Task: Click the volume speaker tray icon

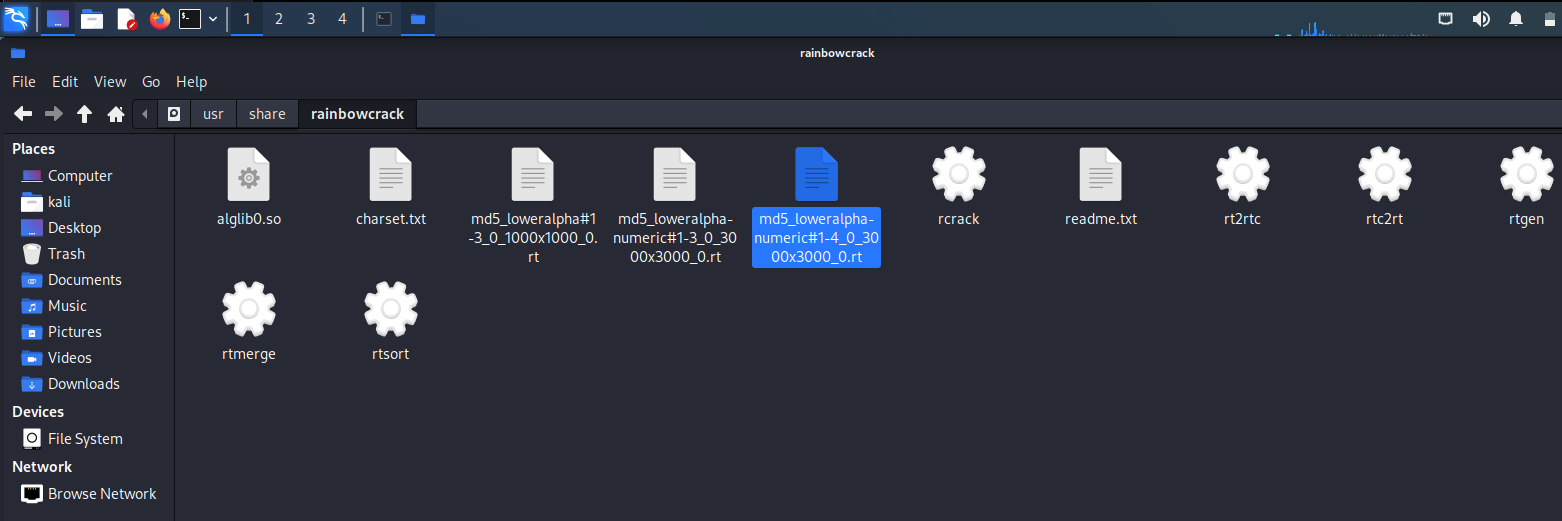Action: point(1481,19)
